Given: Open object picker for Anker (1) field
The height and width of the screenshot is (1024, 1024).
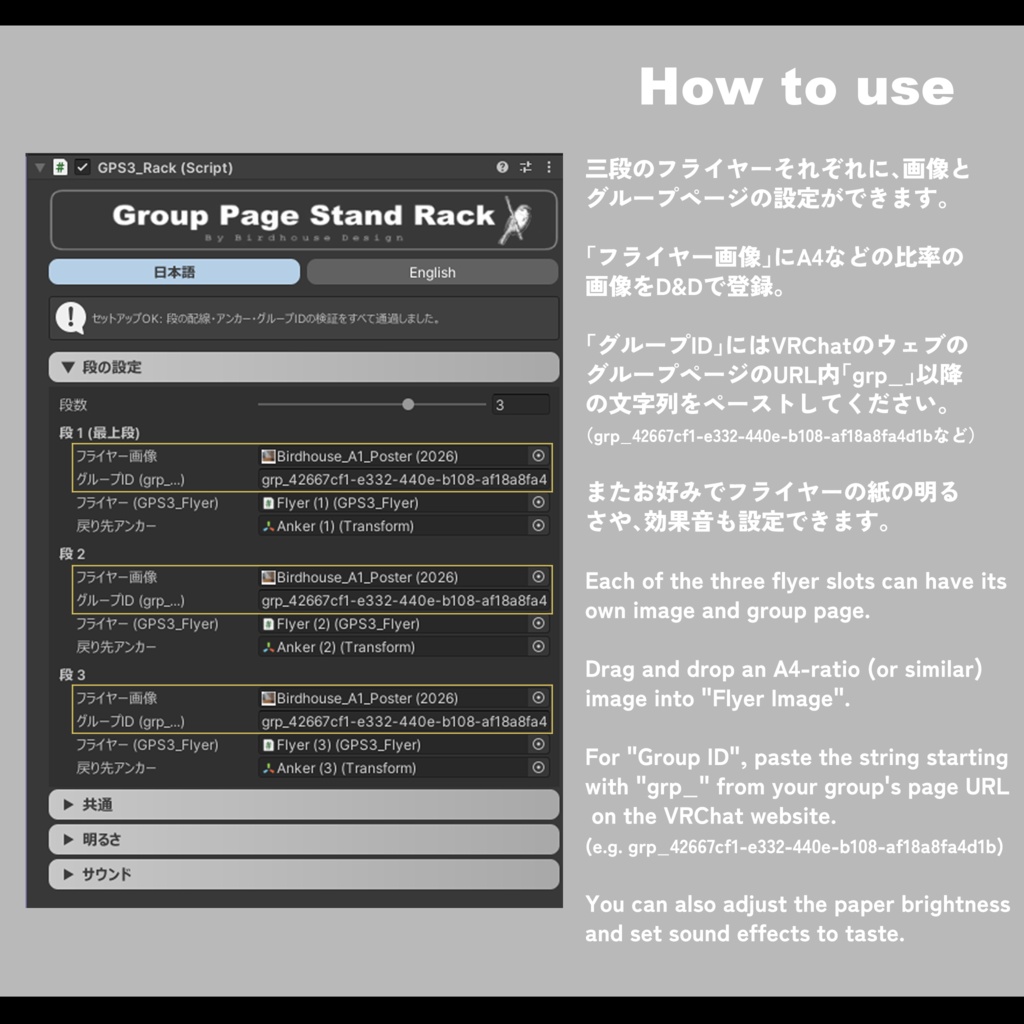Looking at the screenshot, I should coord(538,526).
